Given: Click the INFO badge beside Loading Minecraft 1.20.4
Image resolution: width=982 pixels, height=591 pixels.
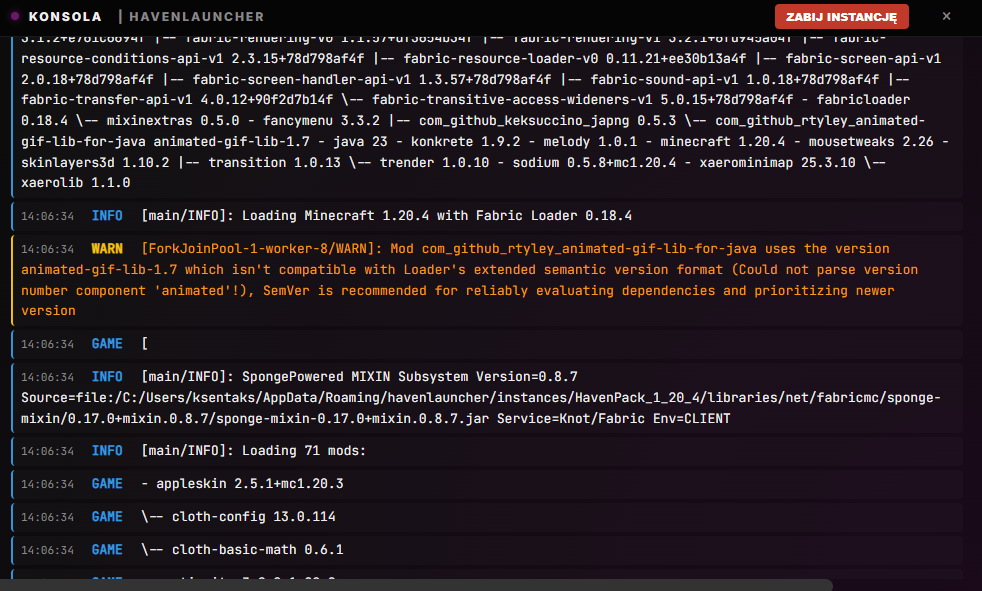Looking at the screenshot, I should click(x=107, y=215).
